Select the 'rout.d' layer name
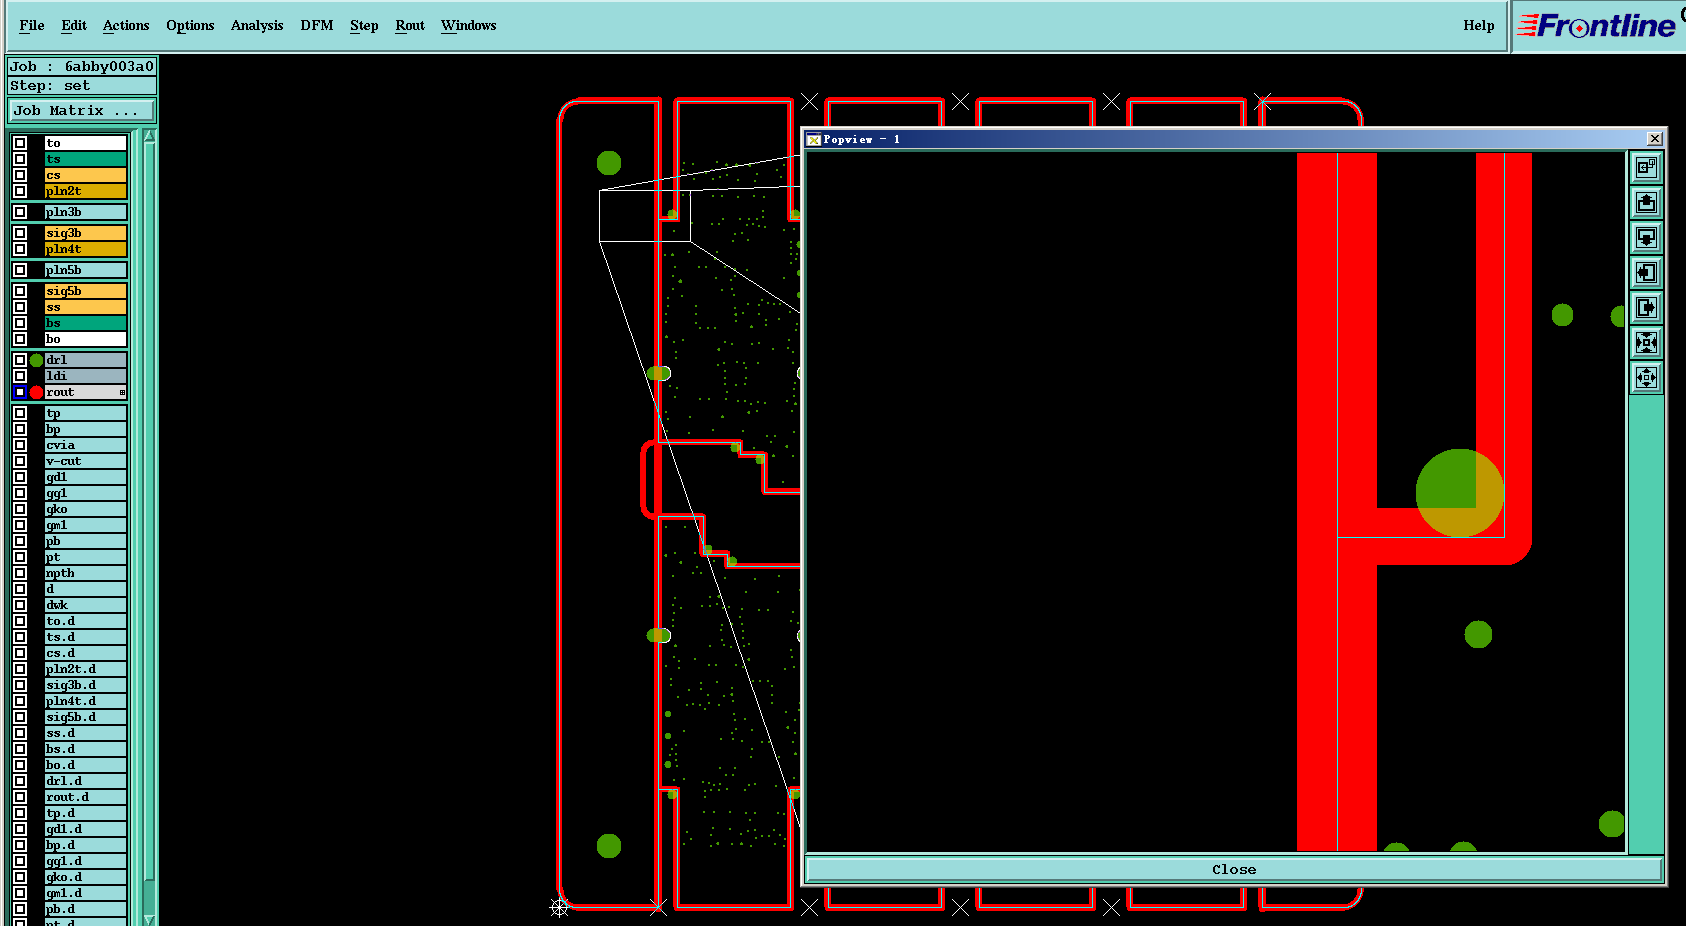This screenshot has width=1686, height=926. click(85, 797)
